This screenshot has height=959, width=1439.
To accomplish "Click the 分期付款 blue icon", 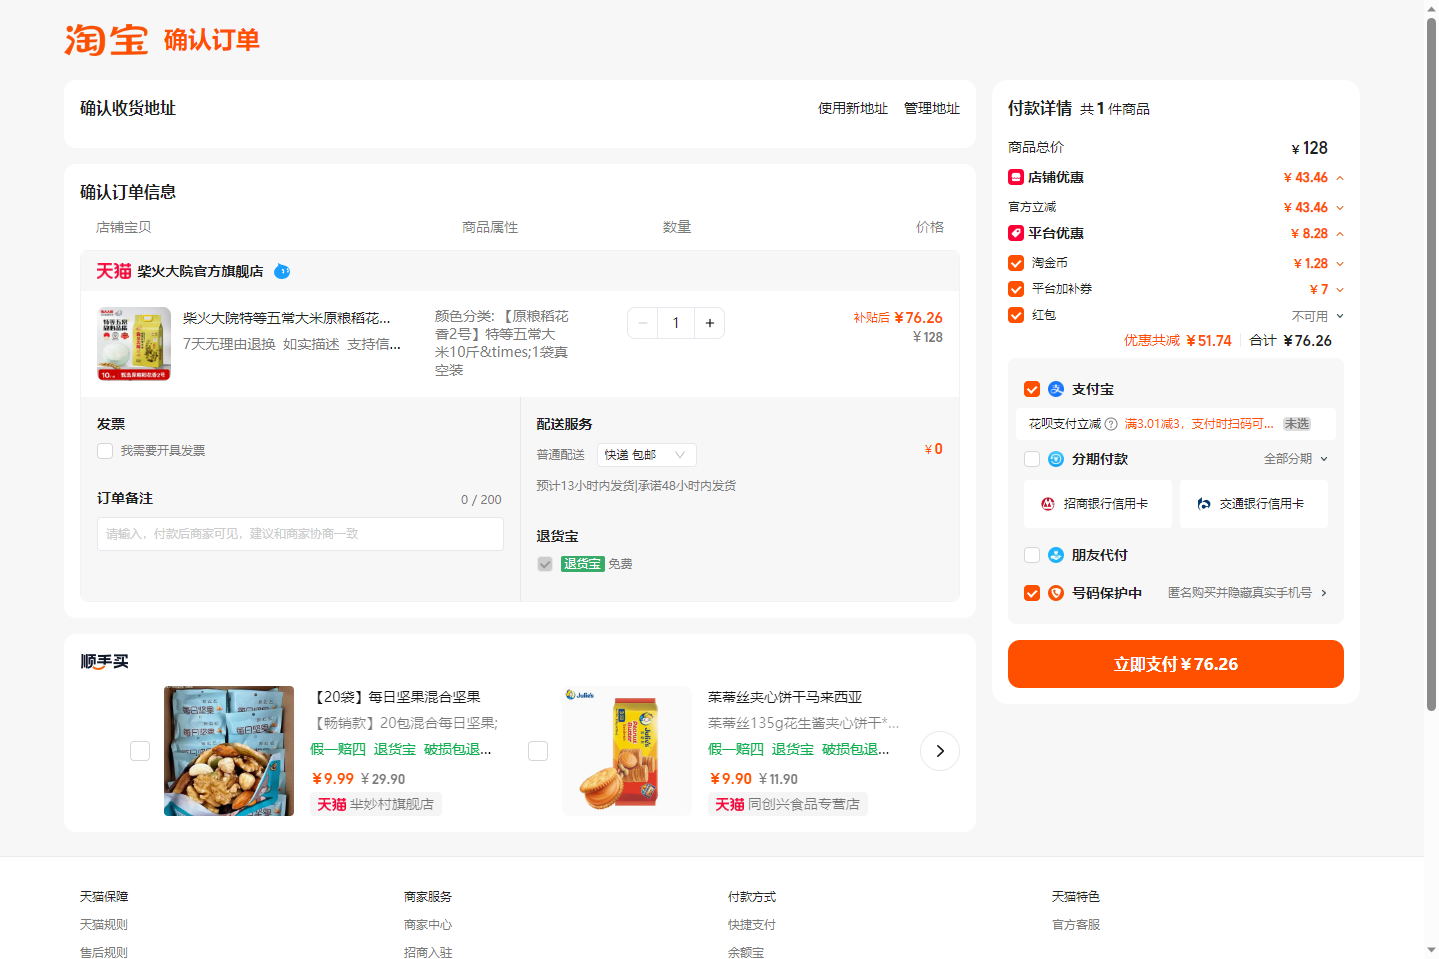I will [x=1056, y=459].
